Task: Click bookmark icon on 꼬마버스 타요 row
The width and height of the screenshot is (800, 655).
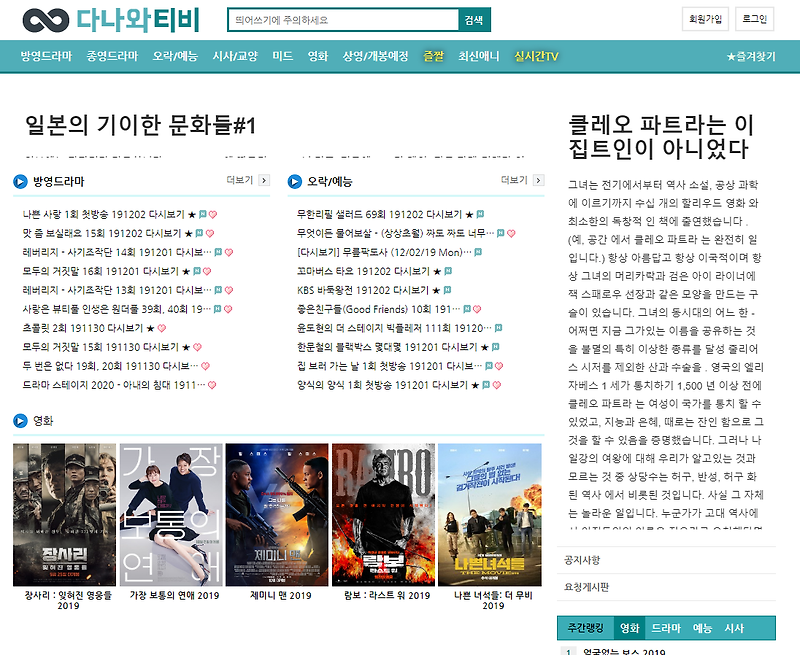Action: coord(448,271)
